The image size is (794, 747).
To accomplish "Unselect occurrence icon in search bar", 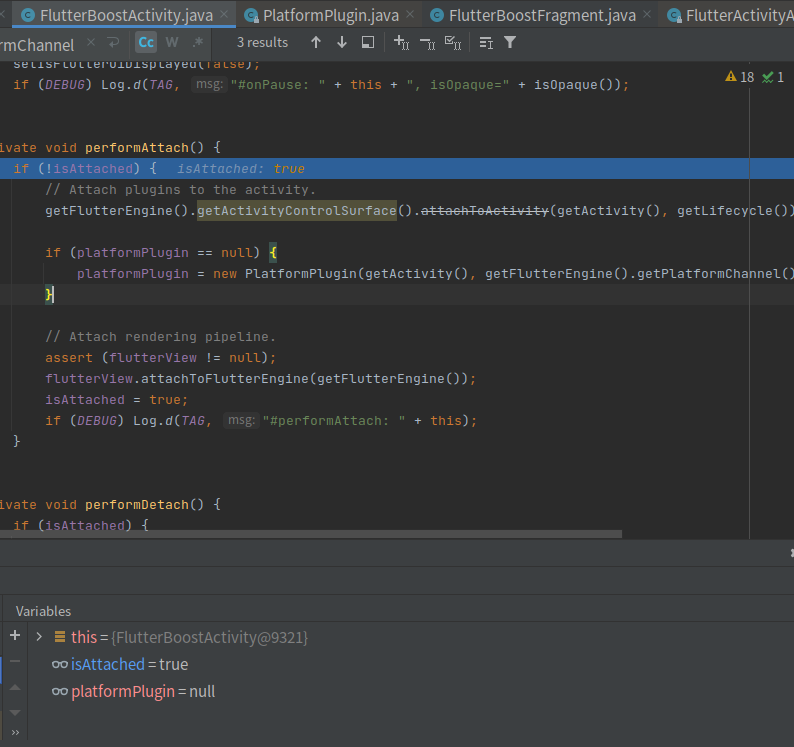I will pos(427,43).
